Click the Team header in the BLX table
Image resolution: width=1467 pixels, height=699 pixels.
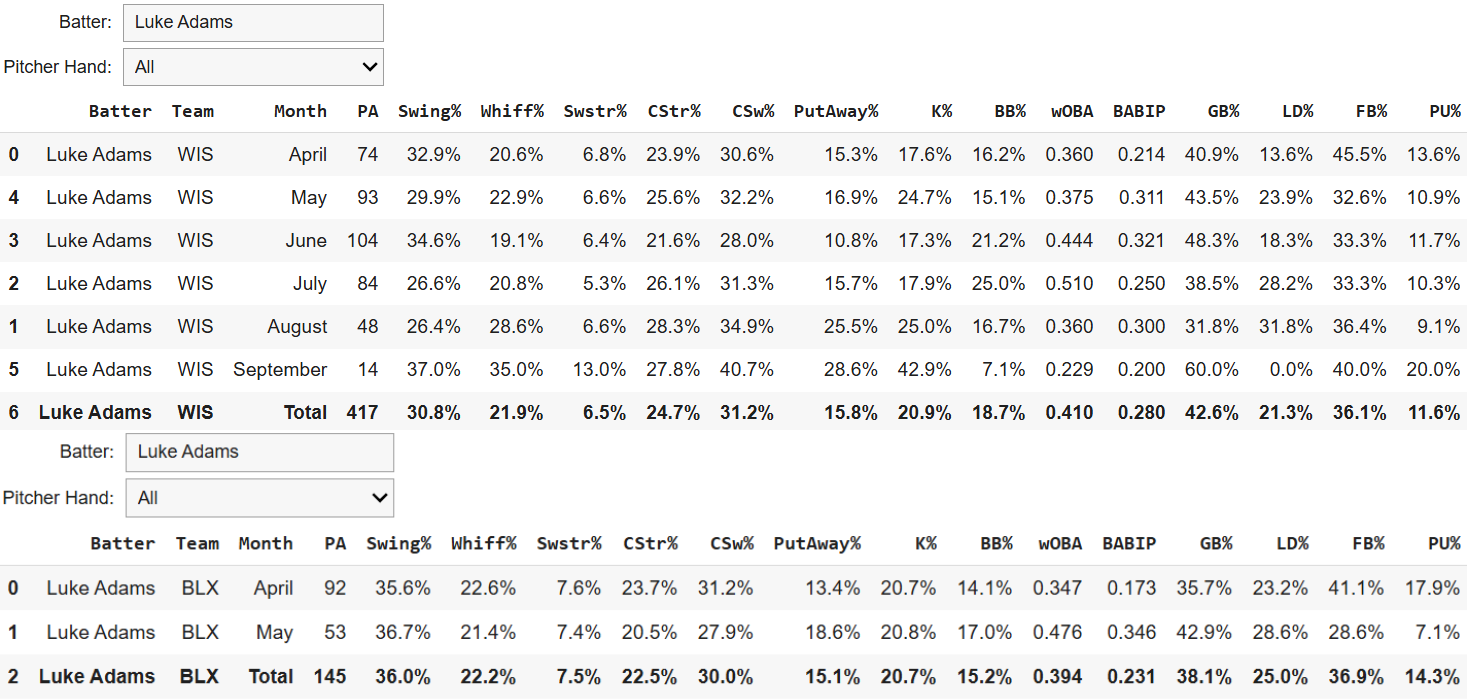pyautogui.click(x=197, y=544)
